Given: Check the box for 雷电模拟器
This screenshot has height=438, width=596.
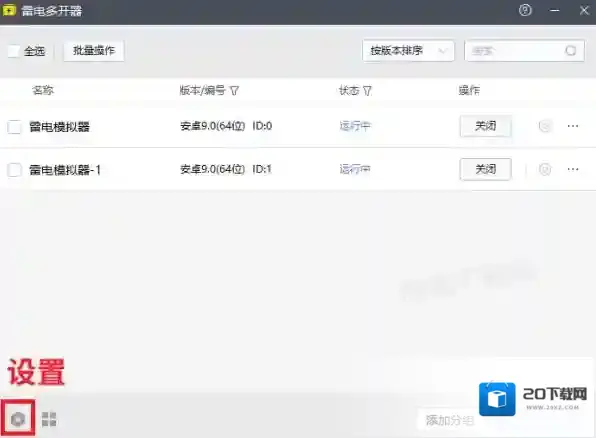Looking at the screenshot, I should pos(14,127).
